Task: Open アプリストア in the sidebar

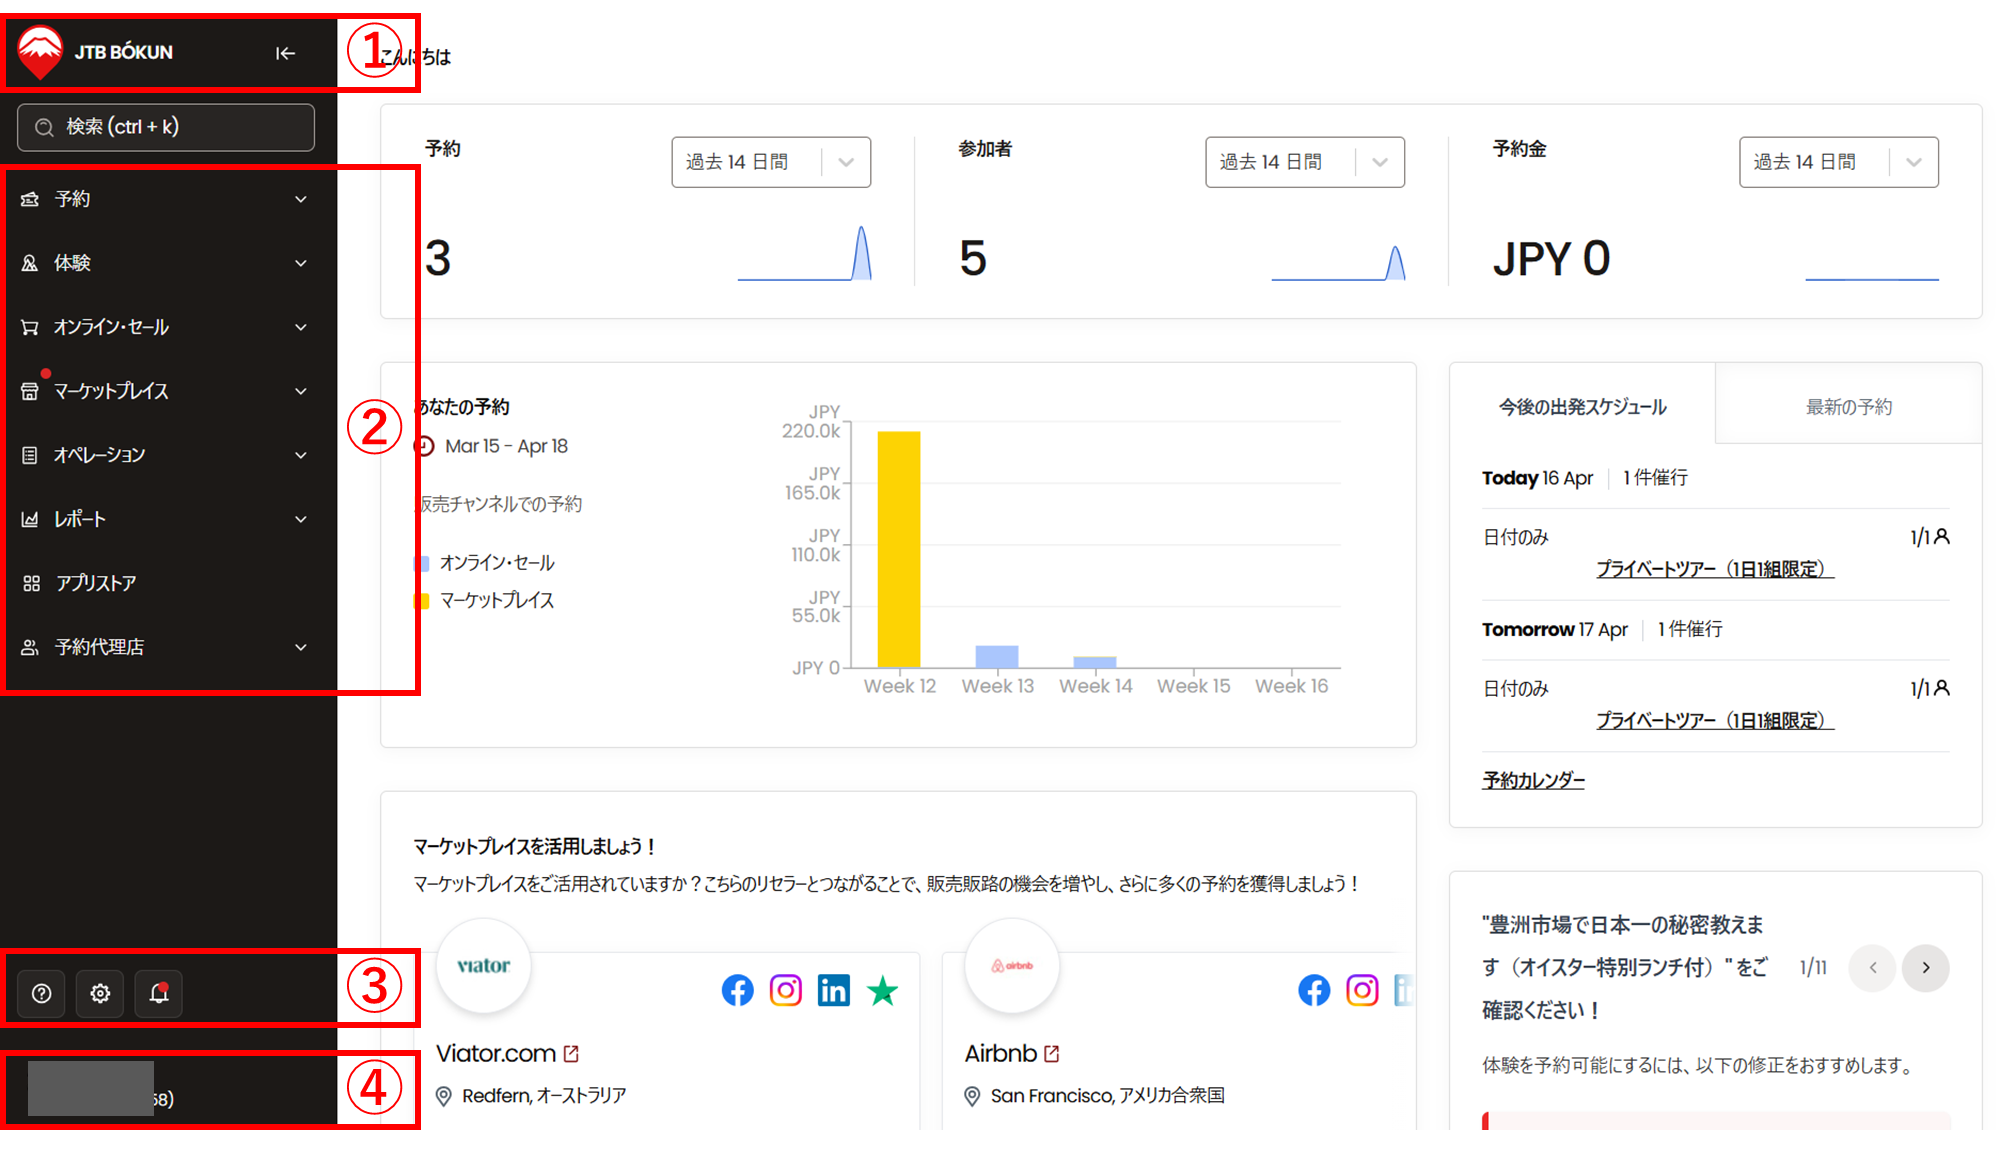Action: click(96, 583)
